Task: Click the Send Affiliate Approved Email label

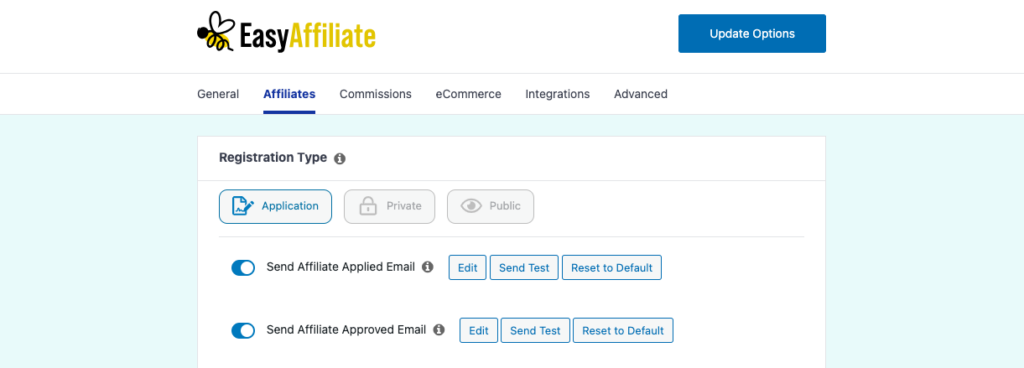Action: pyautogui.click(x=346, y=330)
